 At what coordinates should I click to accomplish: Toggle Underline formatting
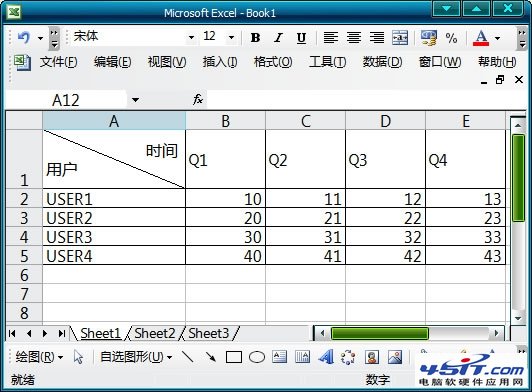click(301, 38)
